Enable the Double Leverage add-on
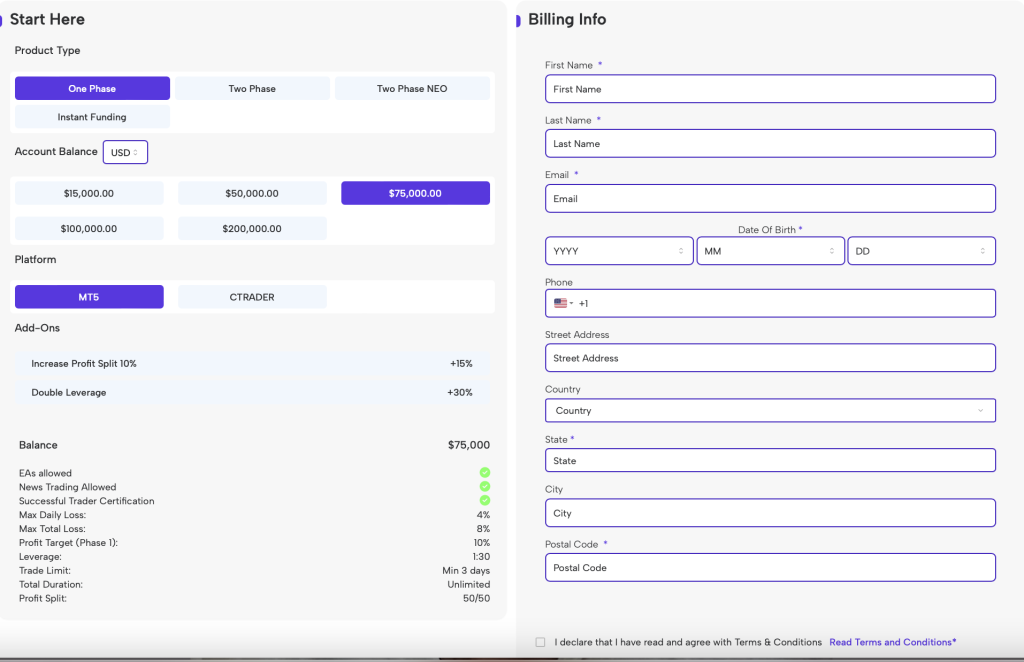This screenshot has width=1024, height=662. click(x=251, y=393)
